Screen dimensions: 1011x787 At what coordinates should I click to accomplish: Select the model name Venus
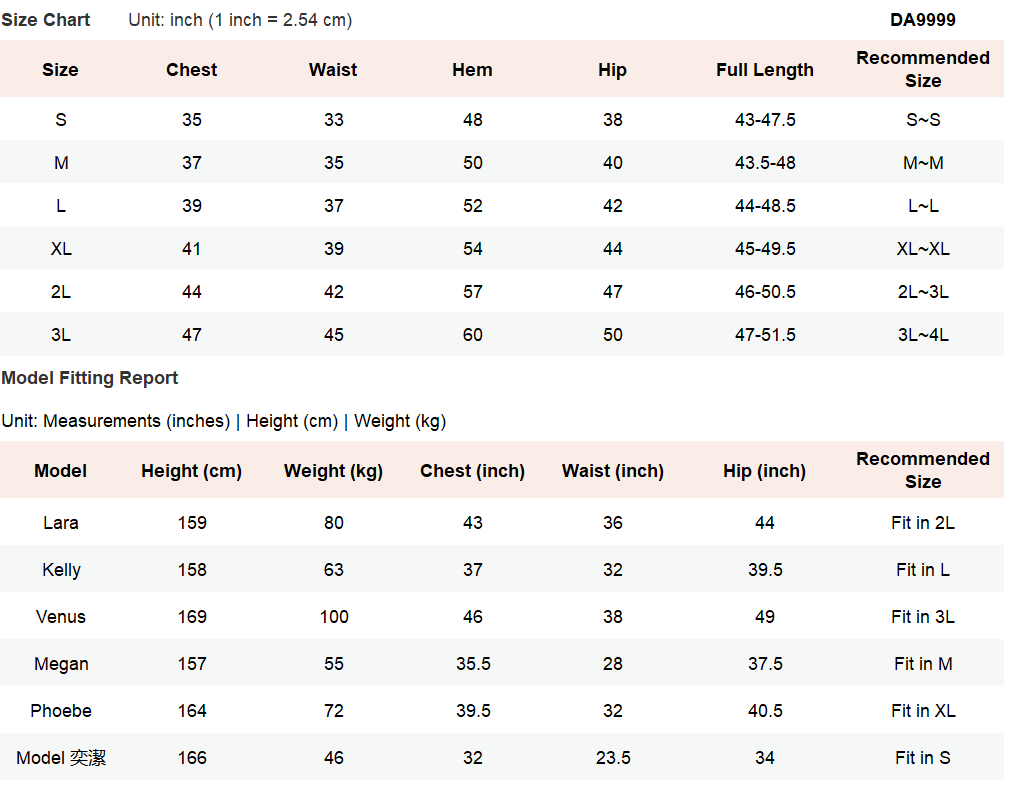click(61, 617)
